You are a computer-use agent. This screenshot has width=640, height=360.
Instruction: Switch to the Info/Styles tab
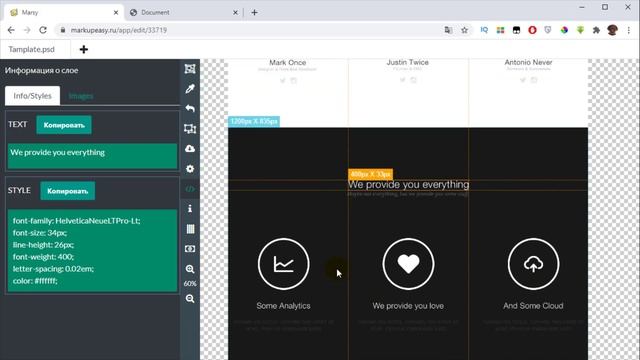click(x=32, y=96)
